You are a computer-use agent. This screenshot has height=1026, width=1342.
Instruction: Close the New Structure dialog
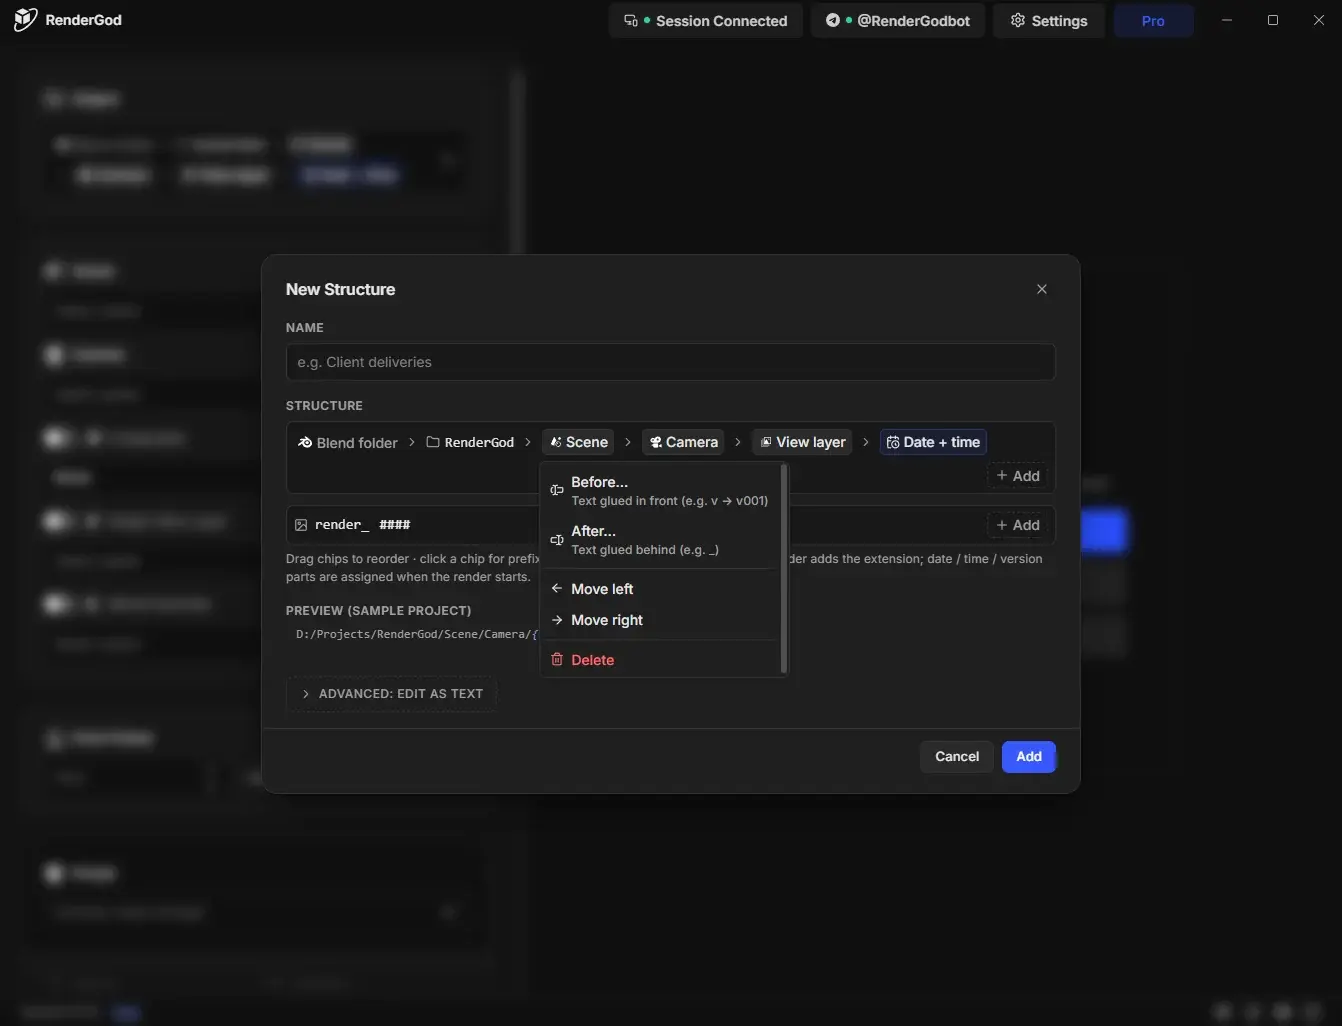1042,289
